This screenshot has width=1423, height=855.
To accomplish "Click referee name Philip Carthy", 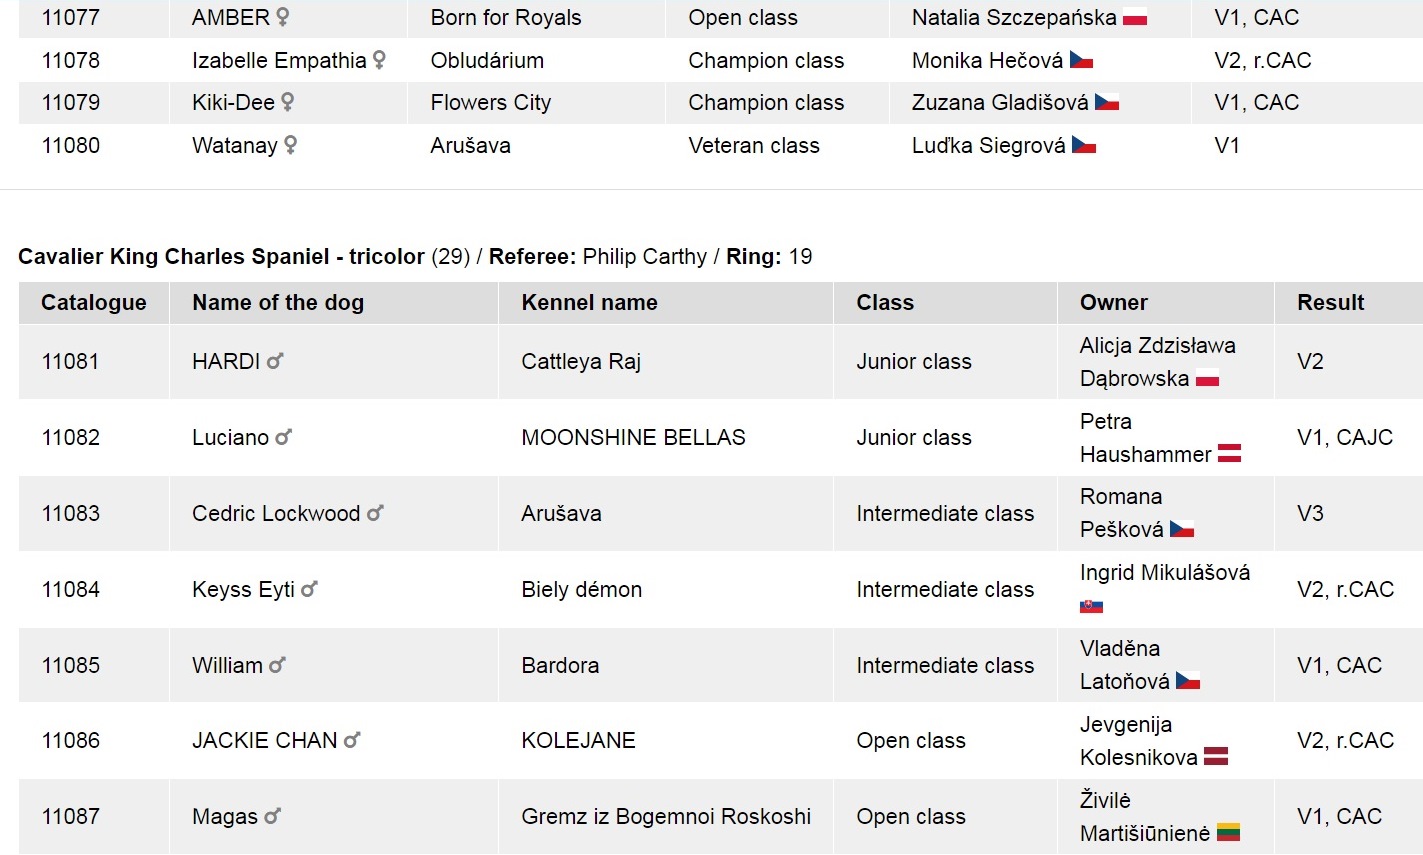I will coord(644,257).
